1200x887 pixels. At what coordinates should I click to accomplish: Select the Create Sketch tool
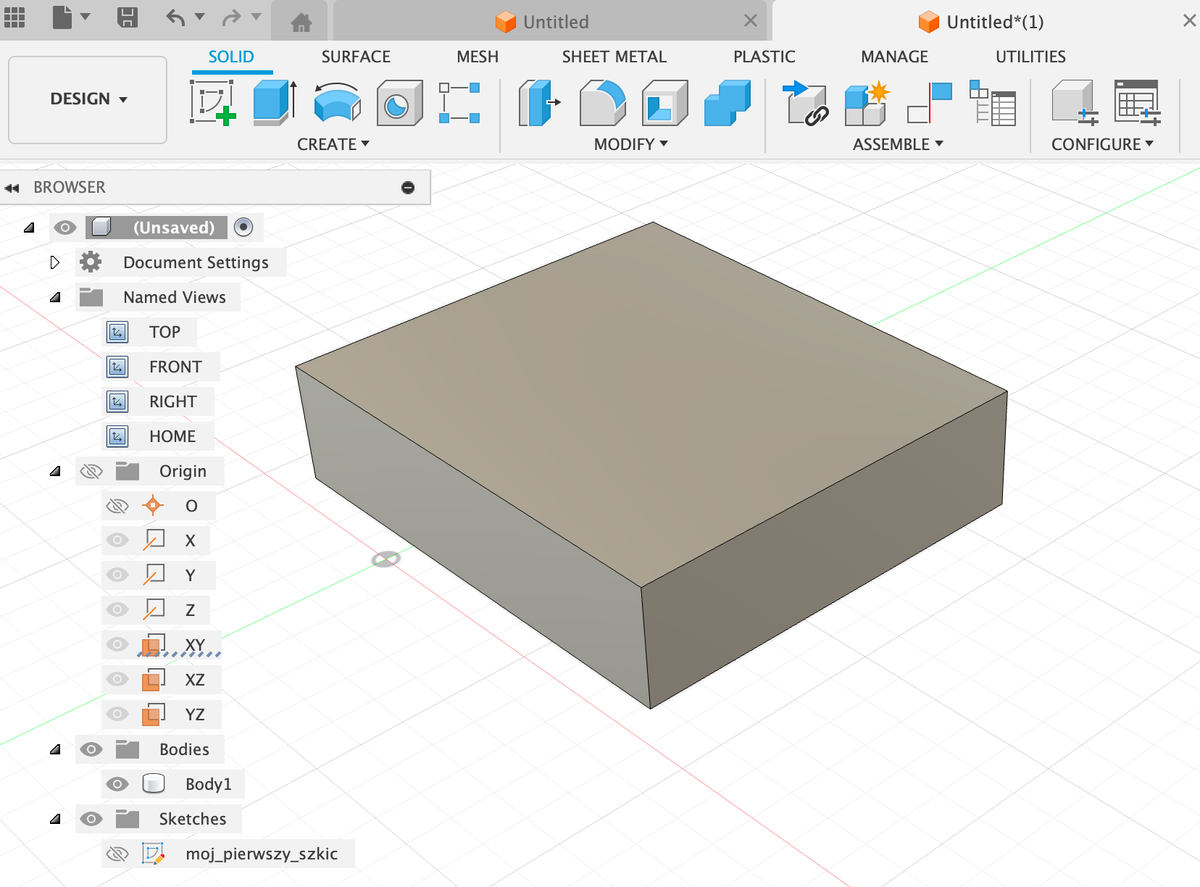[x=213, y=103]
